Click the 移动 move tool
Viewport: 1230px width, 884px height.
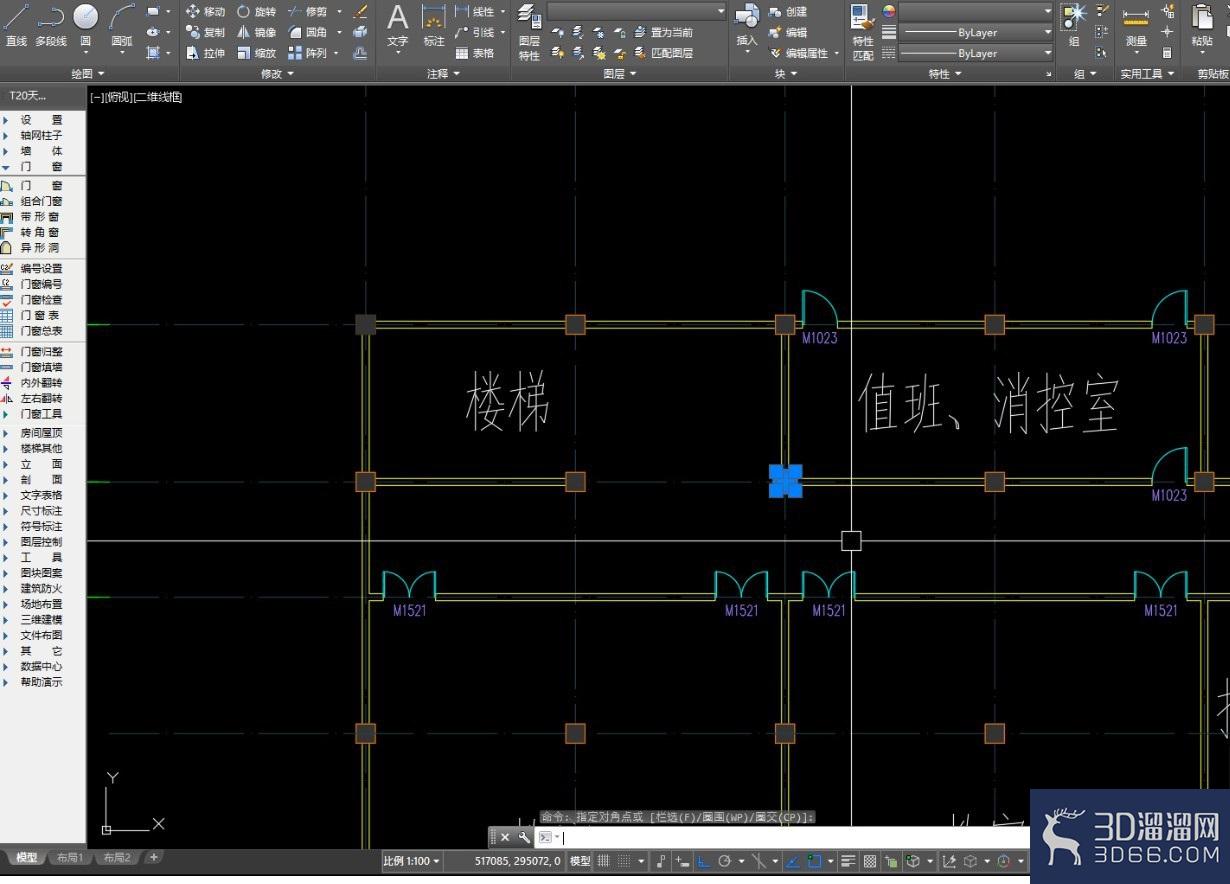(205, 11)
